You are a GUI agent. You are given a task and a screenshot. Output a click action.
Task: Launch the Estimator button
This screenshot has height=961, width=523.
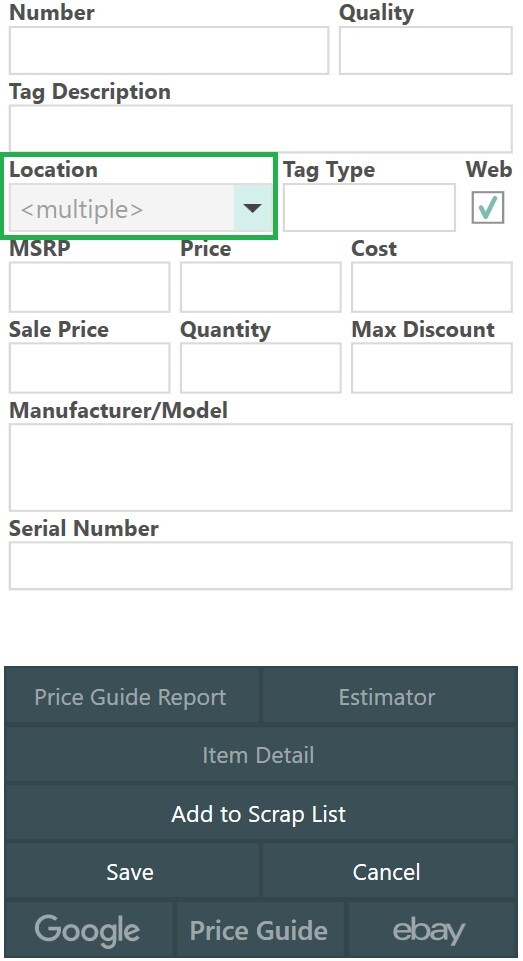(x=389, y=697)
